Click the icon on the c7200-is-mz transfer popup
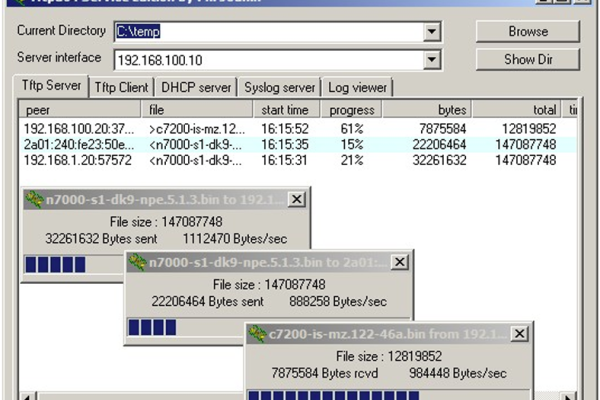Image resolution: width=600 pixels, height=400 pixels. coord(259,334)
